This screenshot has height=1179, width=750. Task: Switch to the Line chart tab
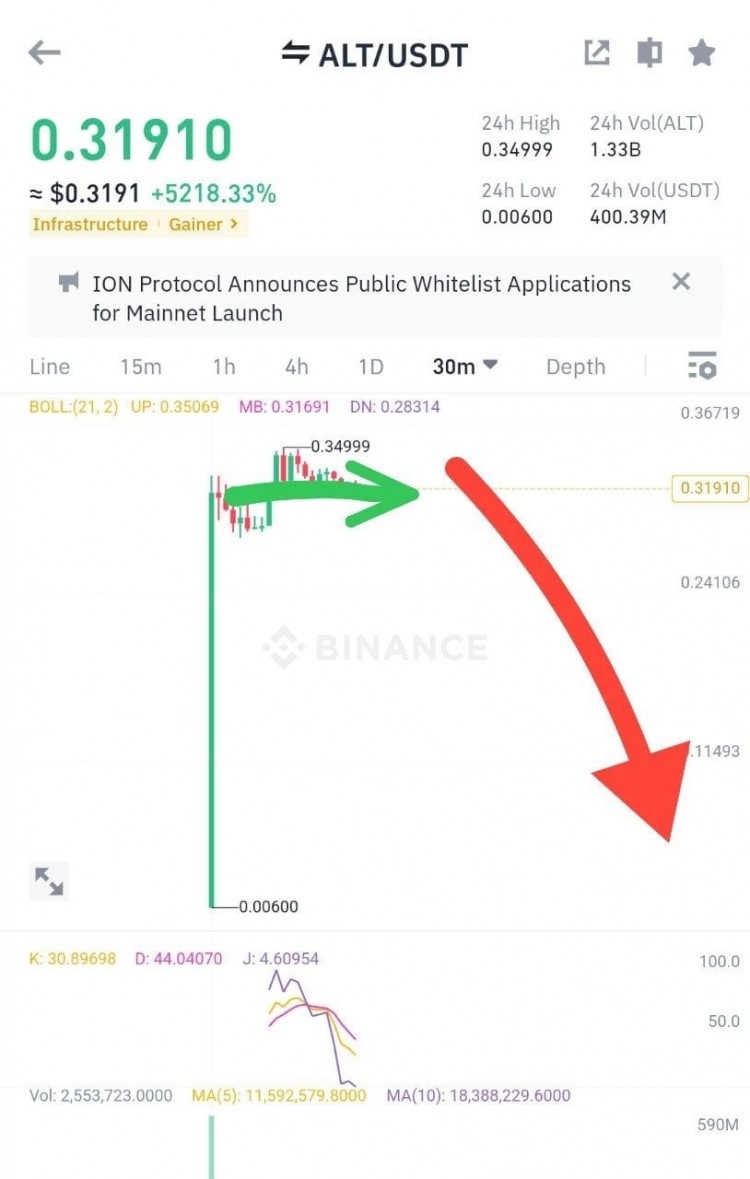50,367
